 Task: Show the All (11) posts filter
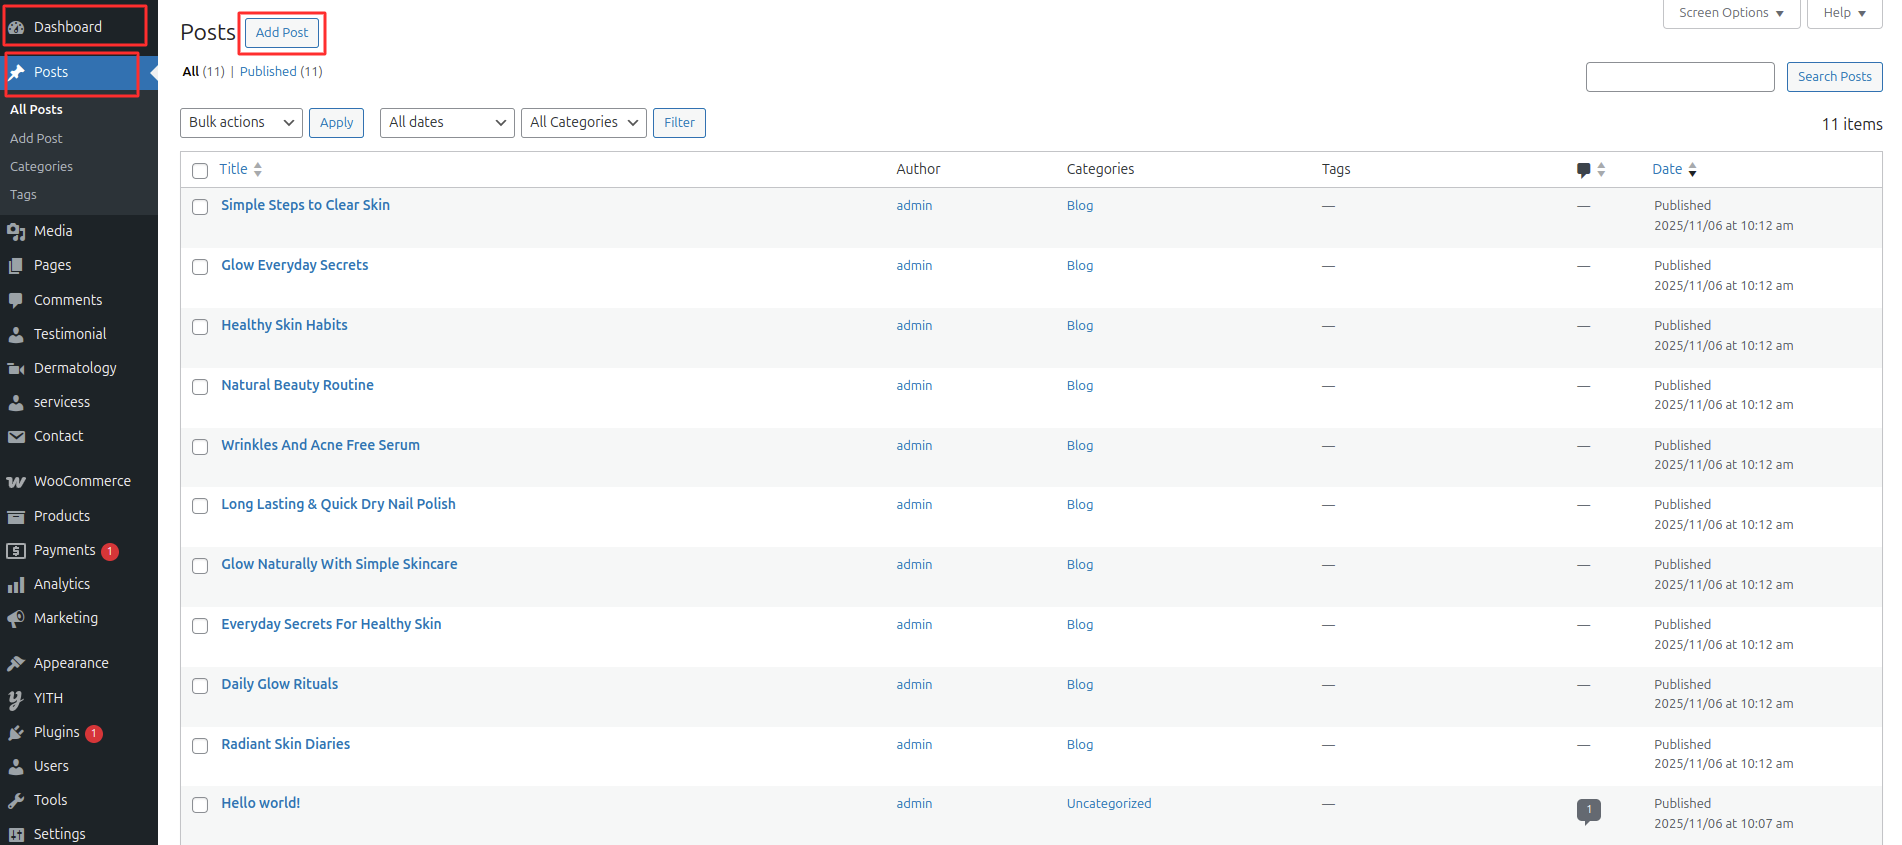(x=204, y=71)
